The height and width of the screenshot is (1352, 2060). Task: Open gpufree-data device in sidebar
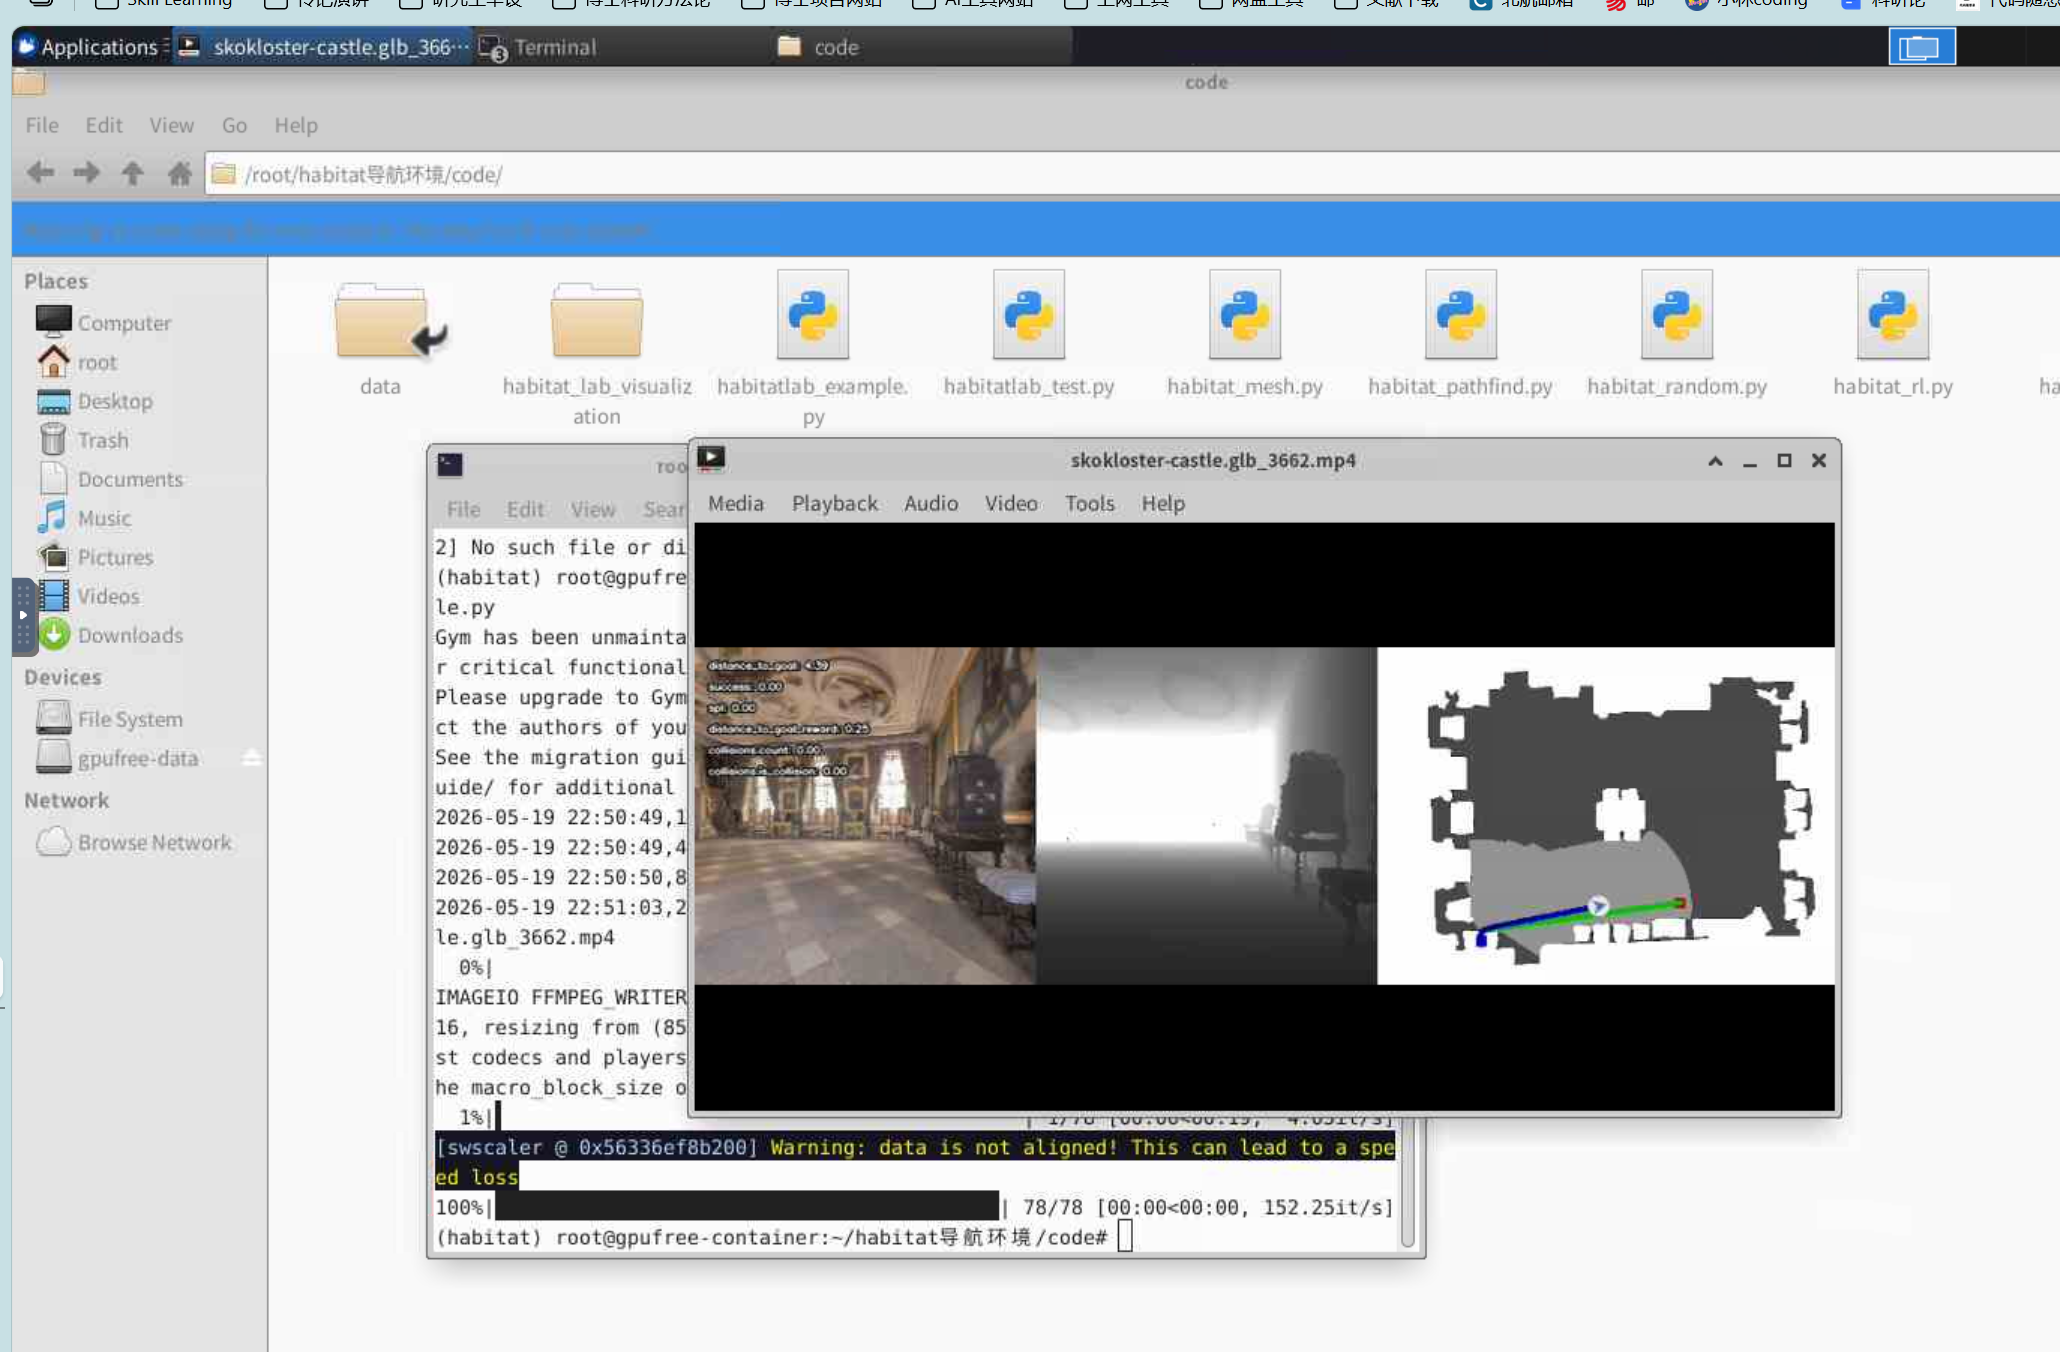click(117, 758)
